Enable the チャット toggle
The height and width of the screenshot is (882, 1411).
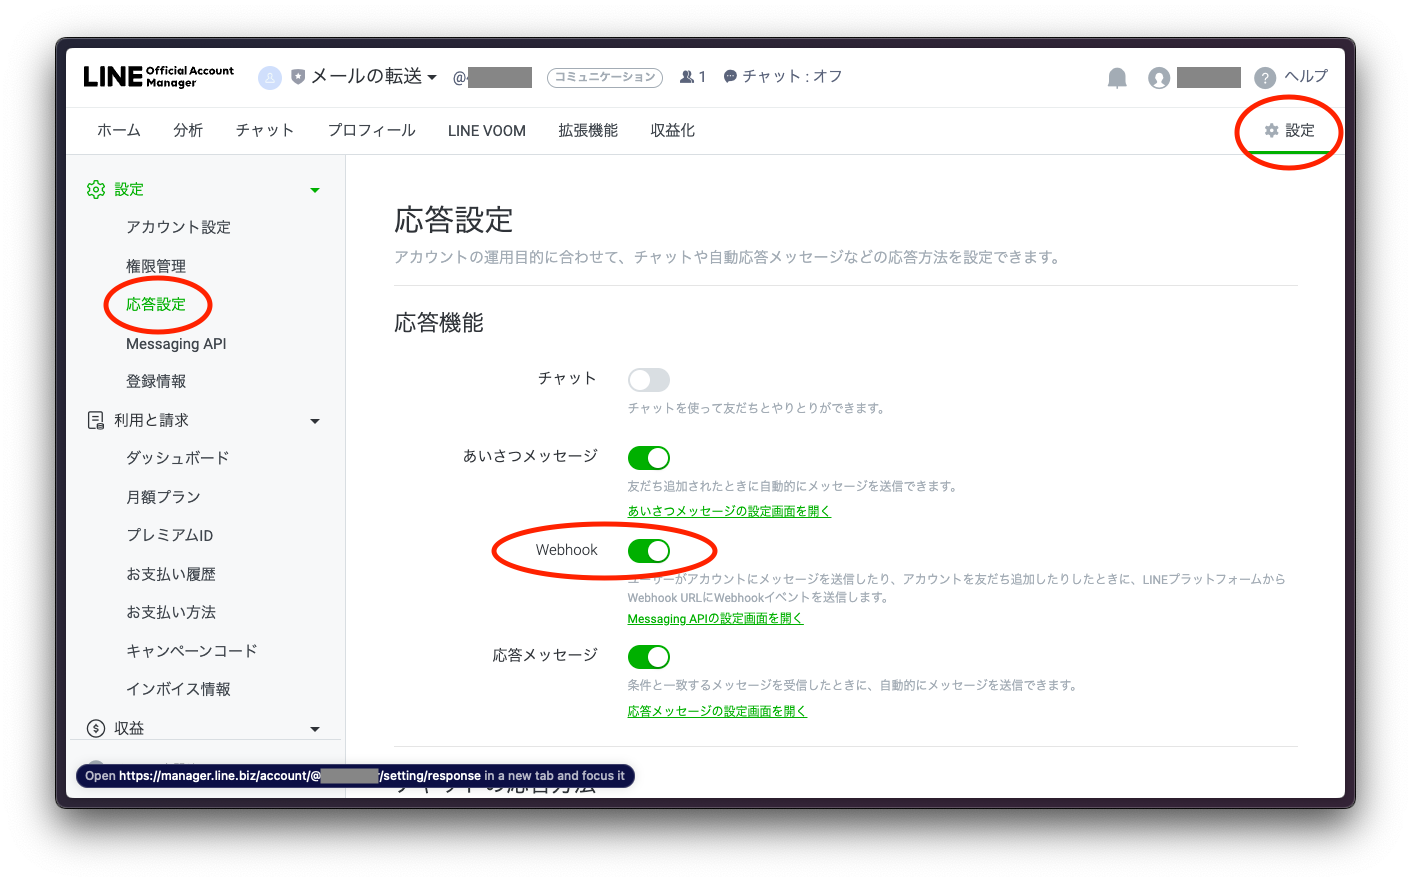(648, 379)
